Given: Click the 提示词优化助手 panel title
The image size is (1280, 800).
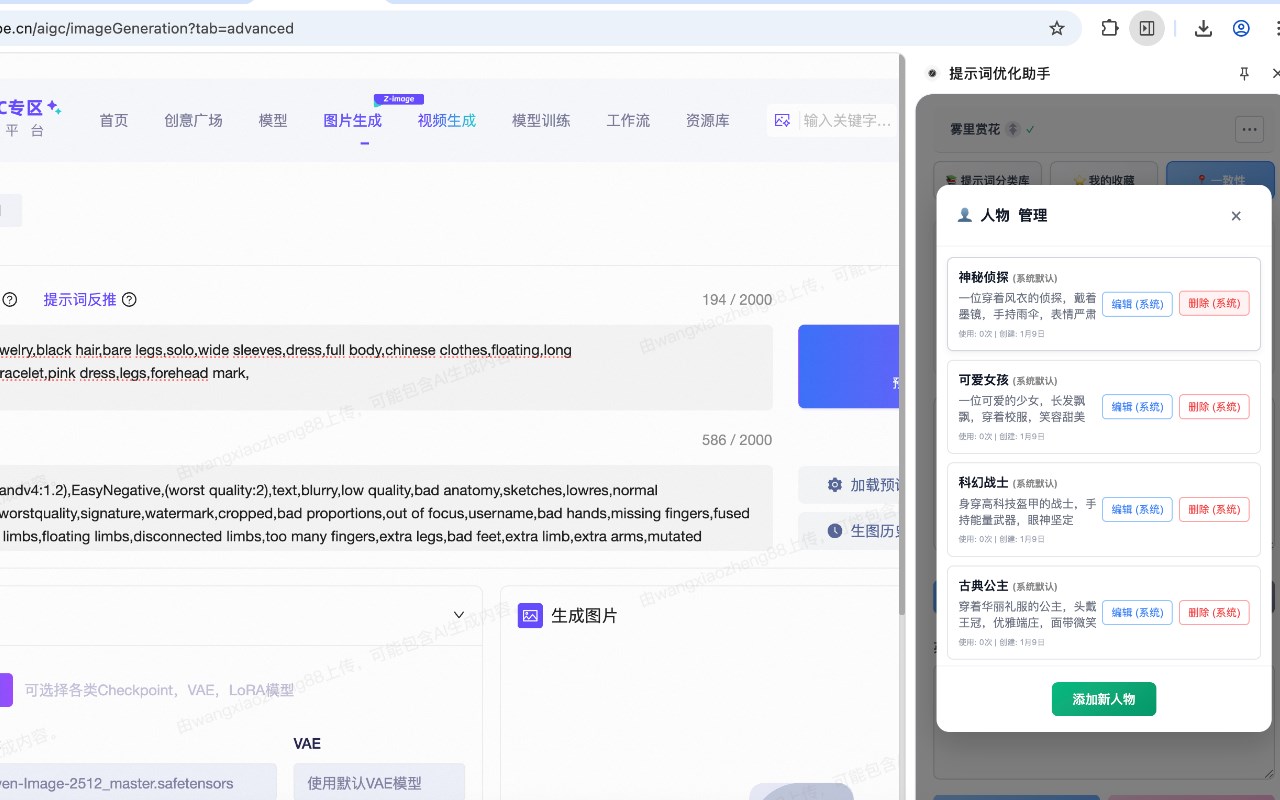Looking at the screenshot, I should (999, 73).
